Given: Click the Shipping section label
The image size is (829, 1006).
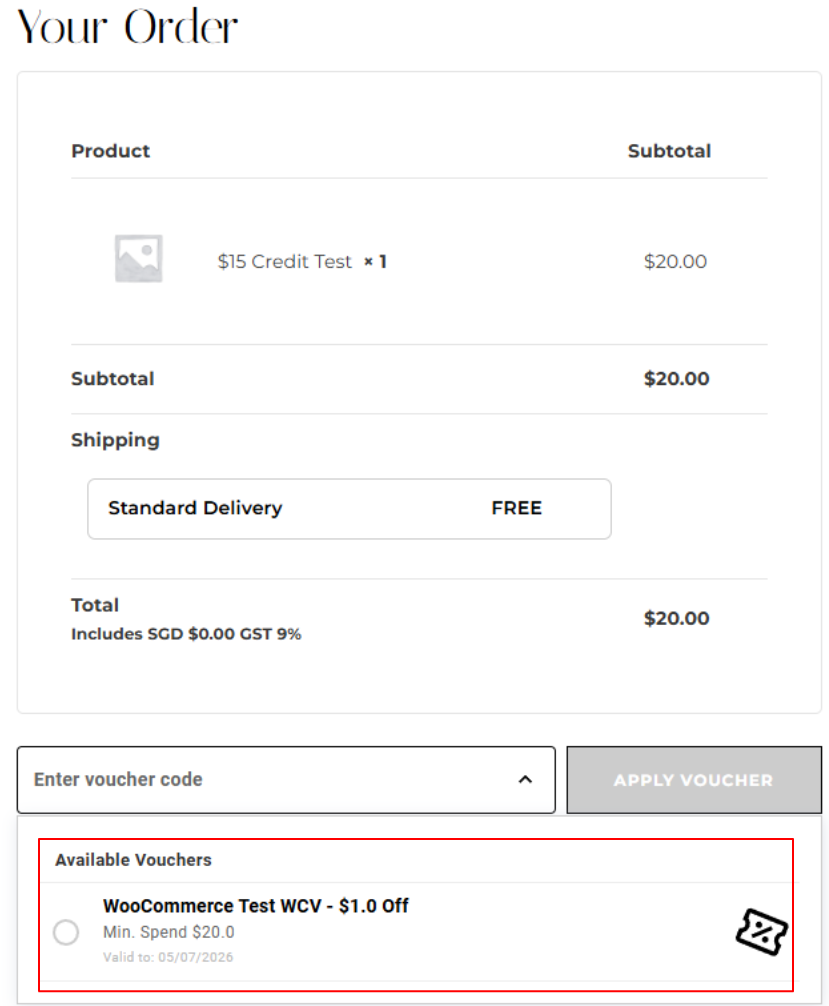Looking at the screenshot, I should (x=115, y=441).
